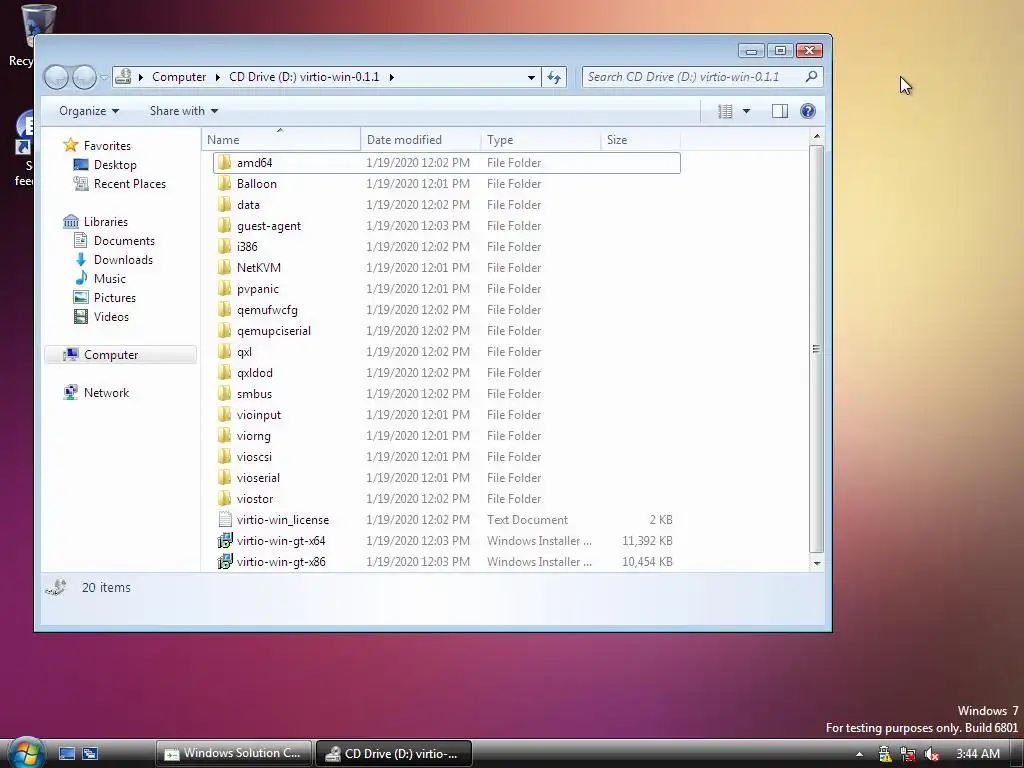The image size is (1024, 768).
Task: Select the qemupciserial folder icon
Action: 224,330
